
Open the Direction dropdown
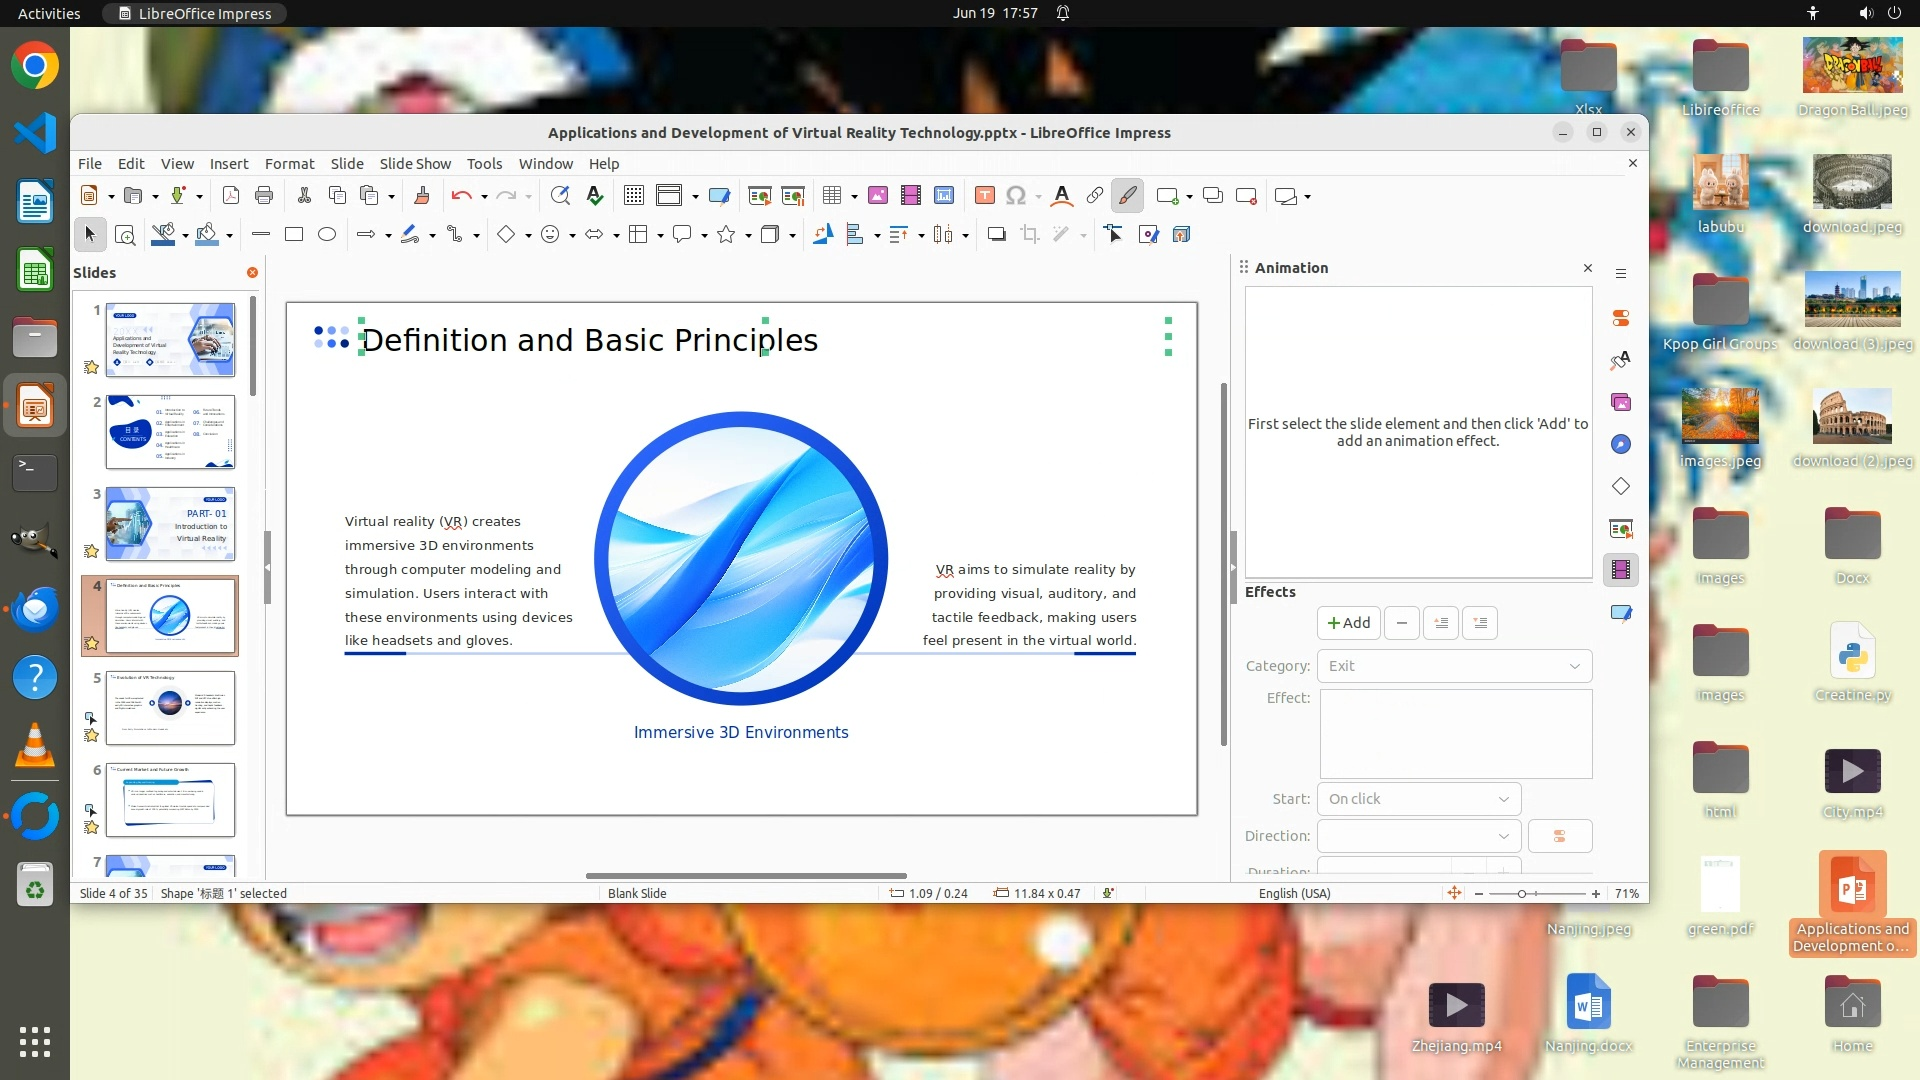(1418, 836)
